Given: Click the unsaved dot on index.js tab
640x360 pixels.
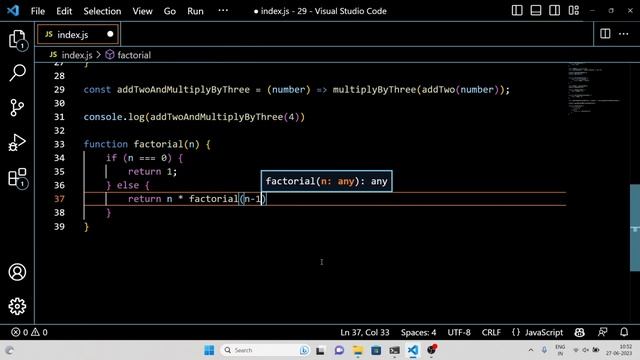Looking at the screenshot, I should coord(110,34).
